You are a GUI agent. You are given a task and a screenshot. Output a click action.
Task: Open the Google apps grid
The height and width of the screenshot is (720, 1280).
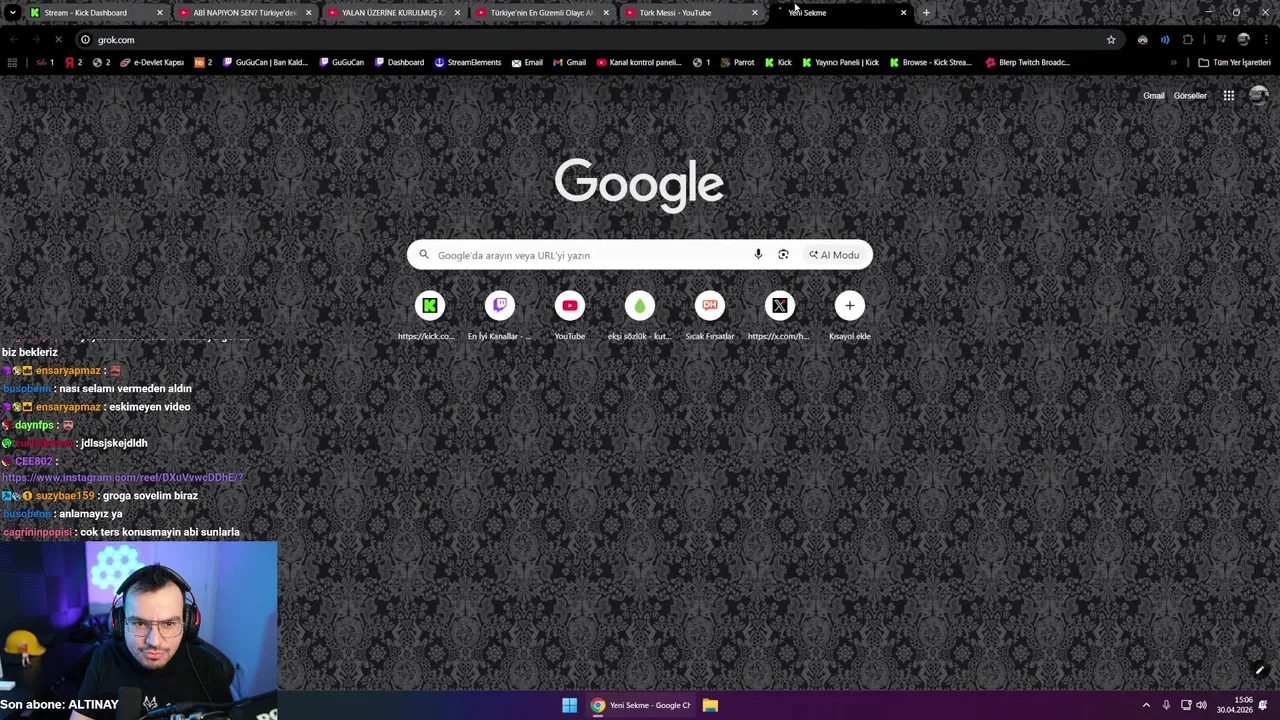click(x=1228, y=96)
